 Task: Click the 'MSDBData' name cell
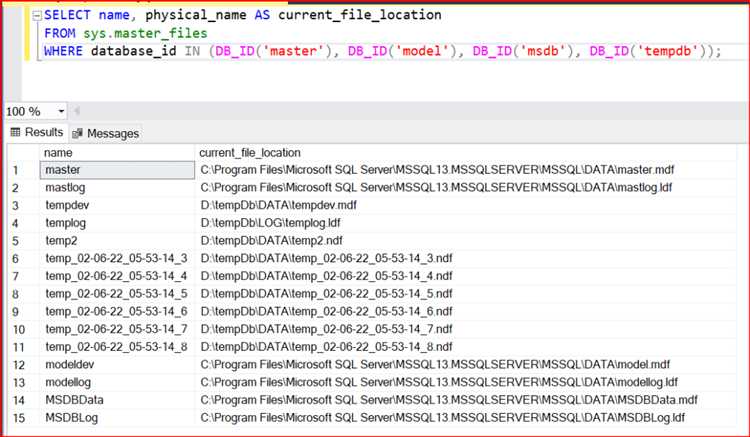point(117,399)
